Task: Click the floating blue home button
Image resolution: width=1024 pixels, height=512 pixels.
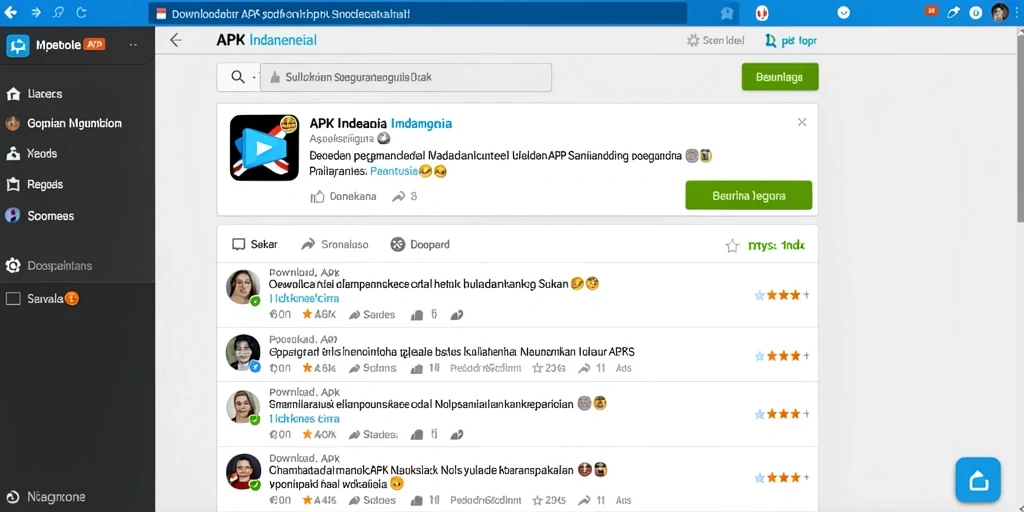Action: pyautogui.click(x=978, y=480)
